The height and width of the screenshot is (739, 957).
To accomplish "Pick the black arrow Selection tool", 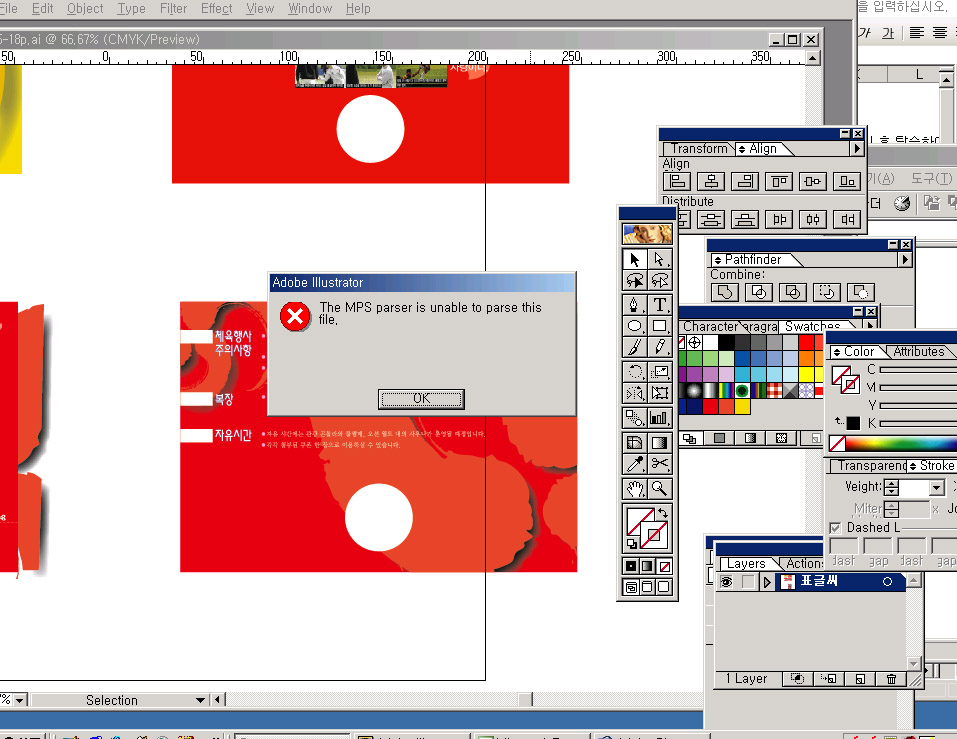I will click(634, 259).
